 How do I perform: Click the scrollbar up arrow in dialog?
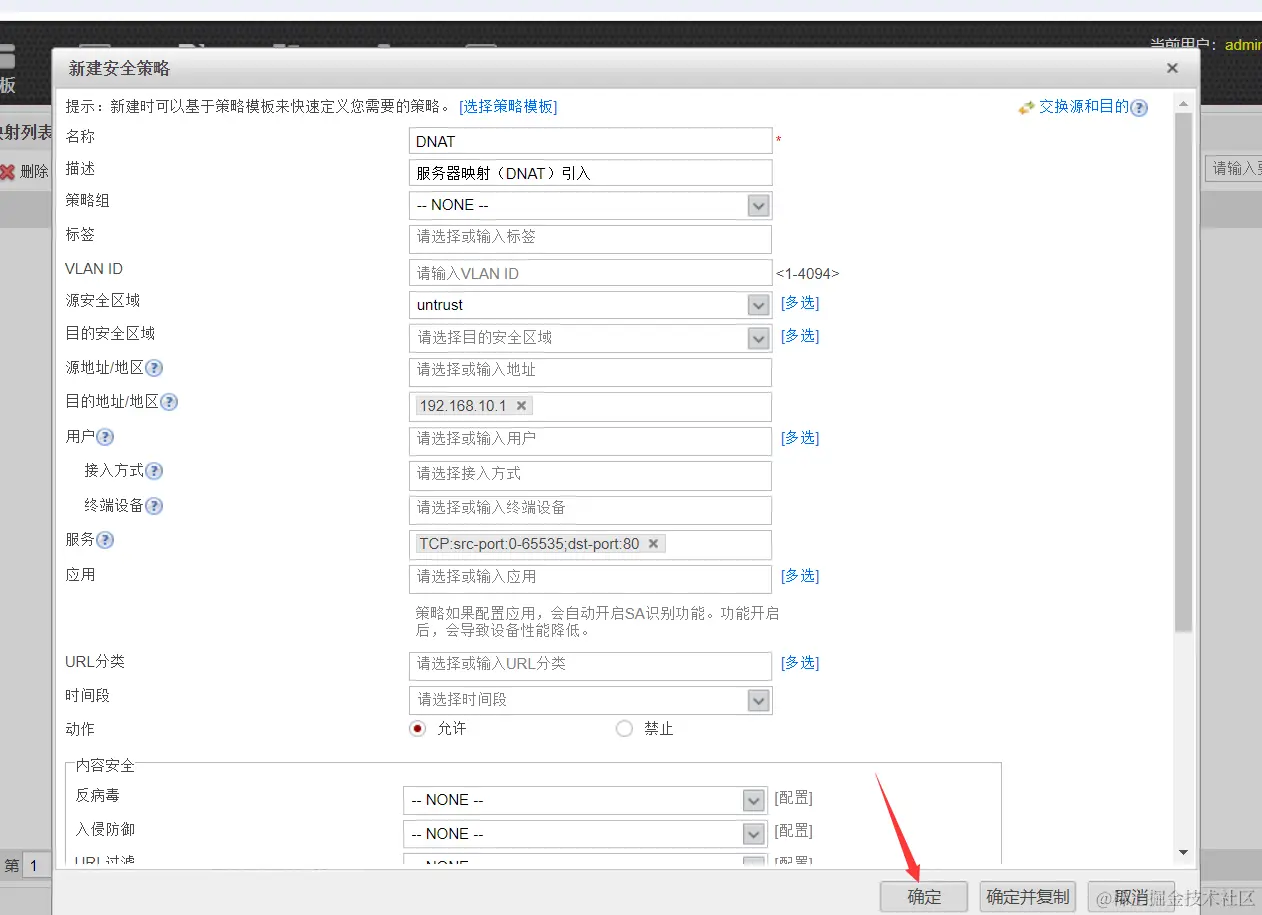(x=1184, y=104)
